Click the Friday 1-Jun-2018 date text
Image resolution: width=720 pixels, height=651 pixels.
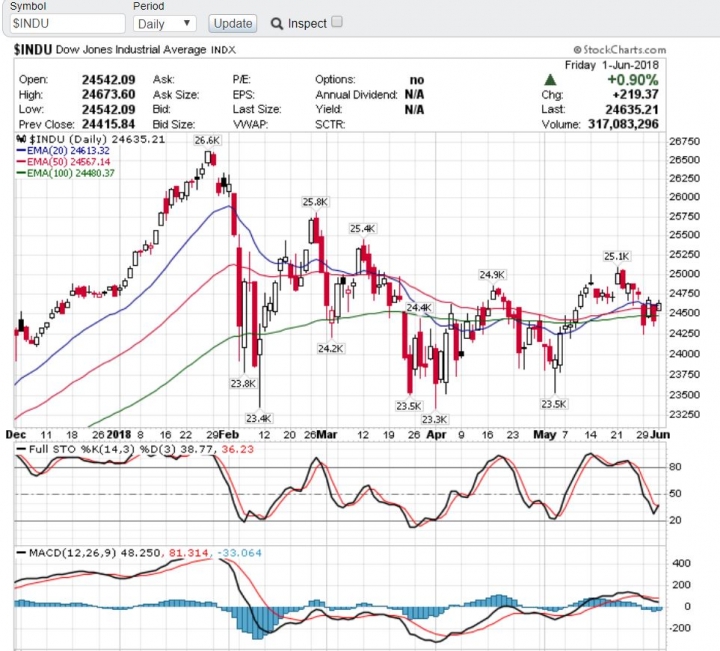(612, 65)
